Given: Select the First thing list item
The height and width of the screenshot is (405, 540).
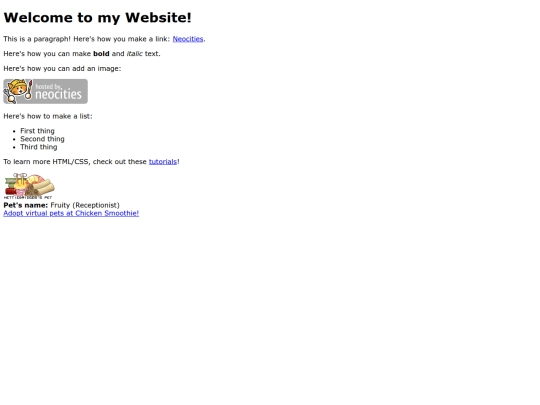Looking at the screenshot, I should click(37, 131).
